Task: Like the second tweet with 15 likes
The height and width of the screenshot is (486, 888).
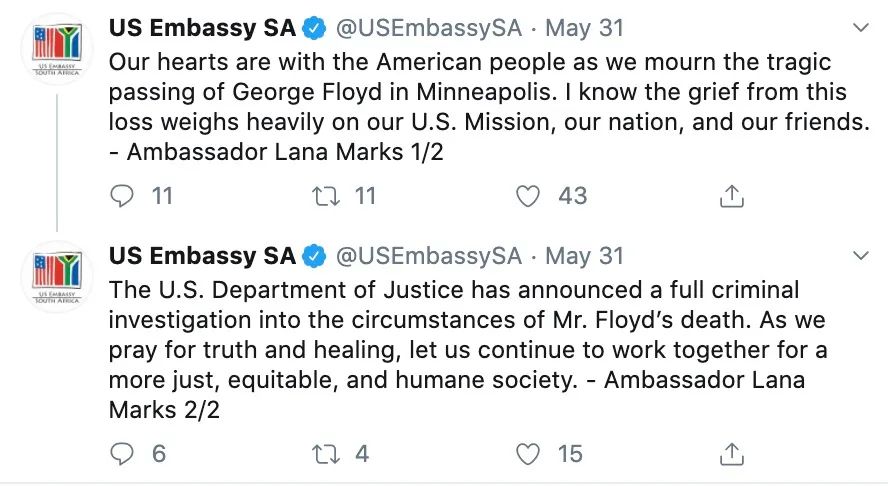Action: coord(529,454)
